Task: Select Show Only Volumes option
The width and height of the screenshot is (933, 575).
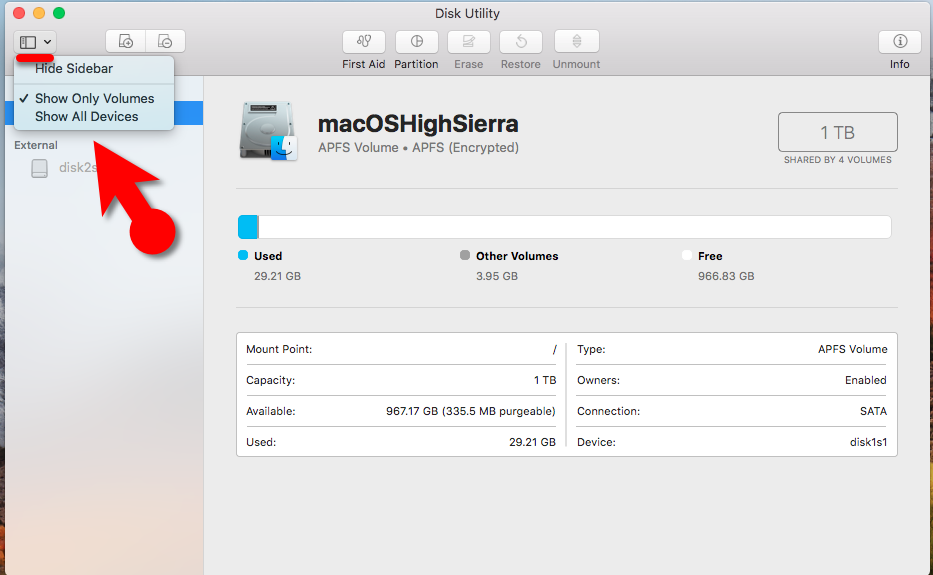Action: (x=94, y=99)
